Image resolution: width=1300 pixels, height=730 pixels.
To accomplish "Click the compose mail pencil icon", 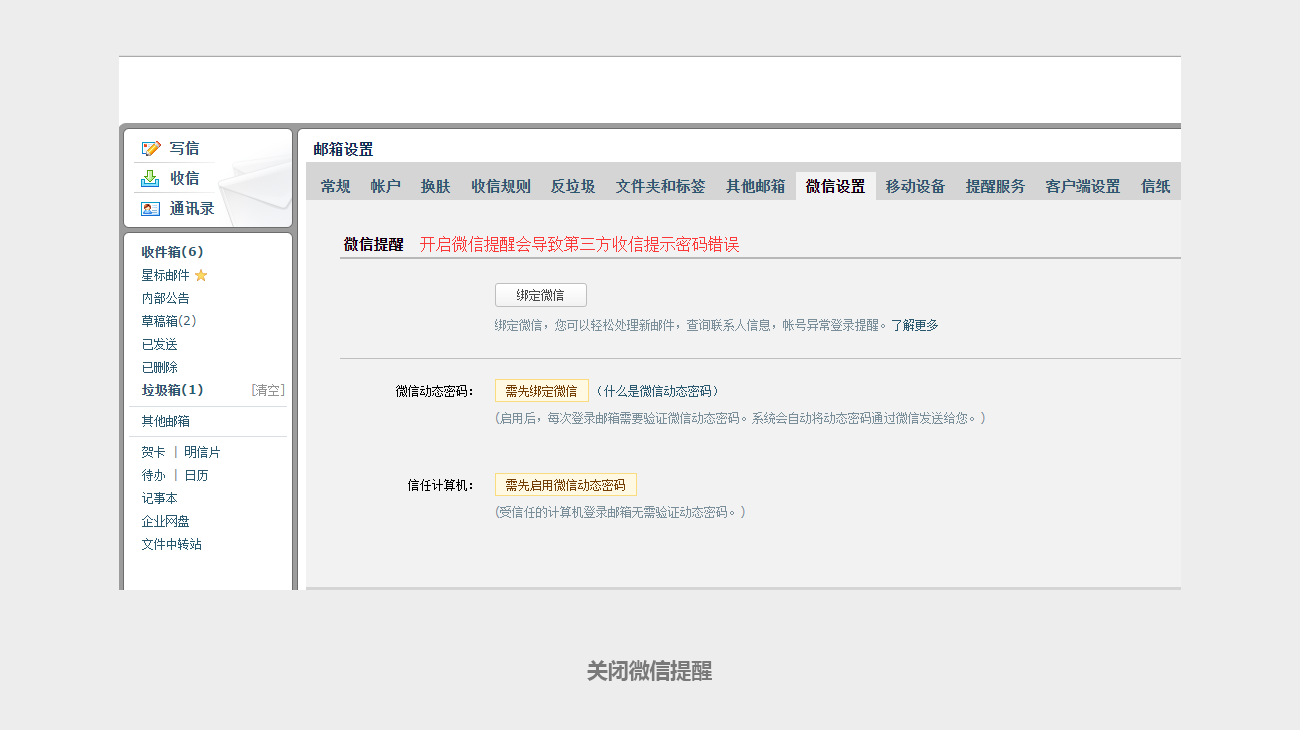I will (151, 148).
